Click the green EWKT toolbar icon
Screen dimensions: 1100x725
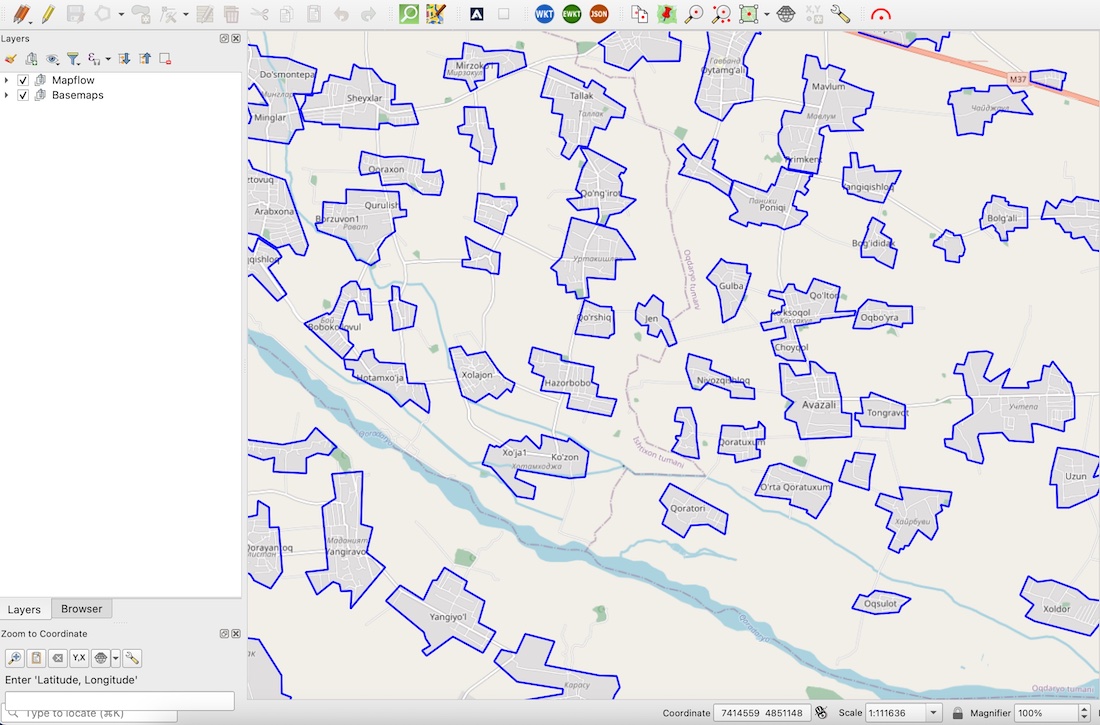[x=572, y=13]
